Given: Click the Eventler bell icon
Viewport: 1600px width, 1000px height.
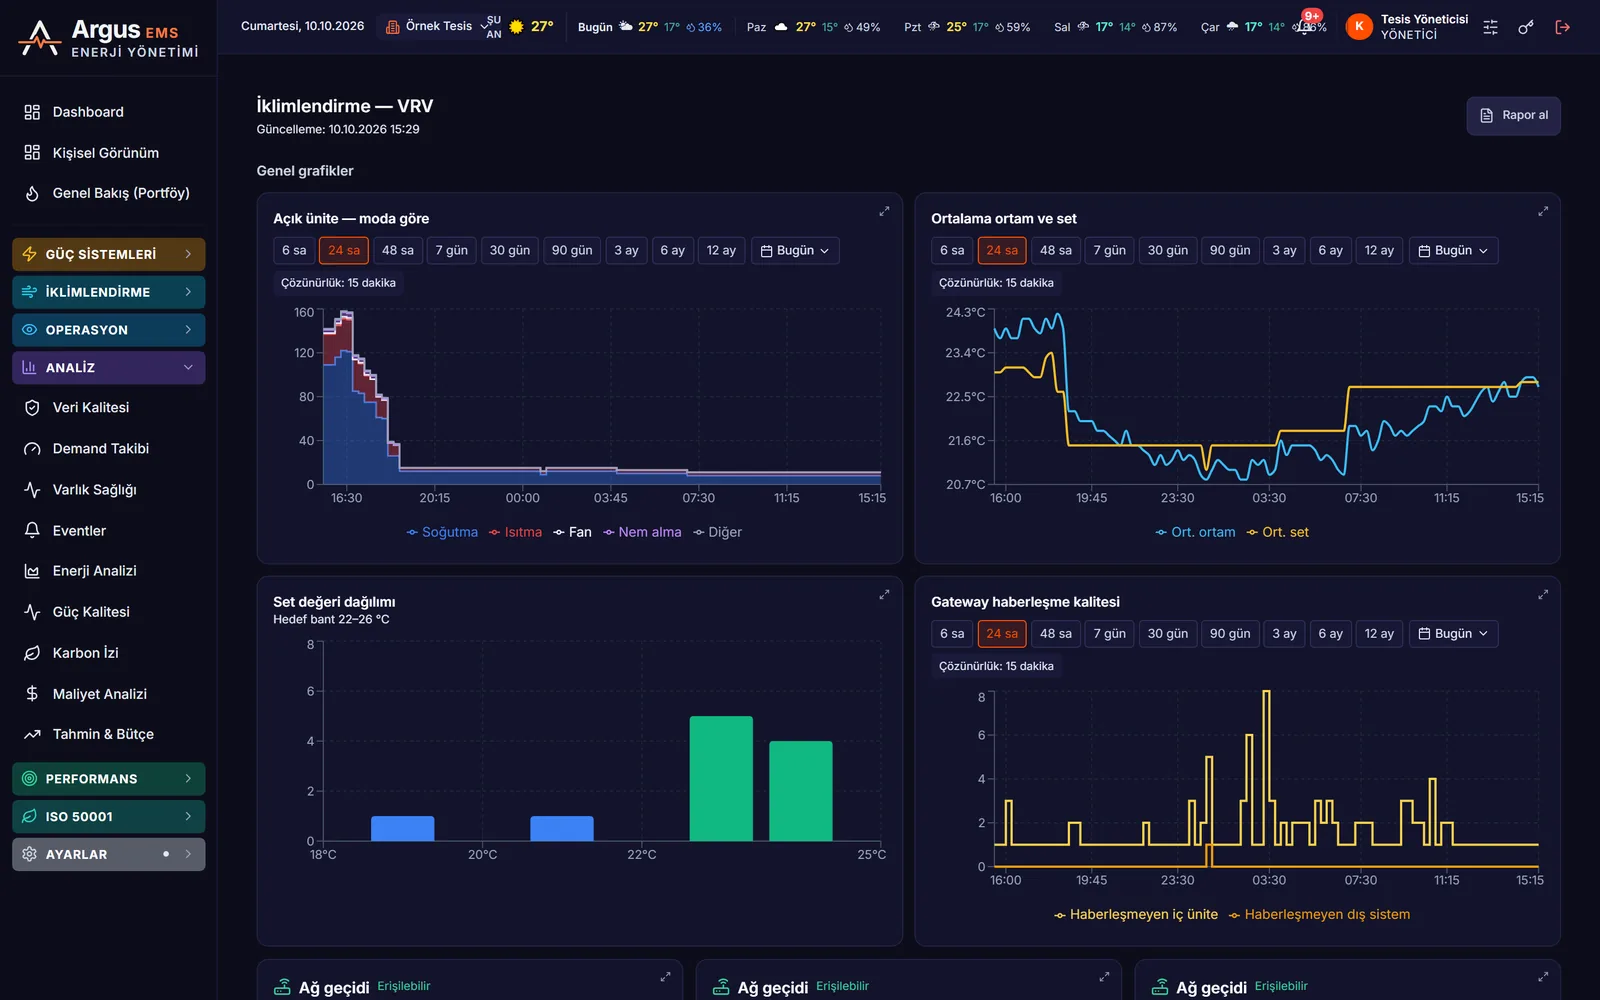Looking at the screenshot, I should [32, 531].
